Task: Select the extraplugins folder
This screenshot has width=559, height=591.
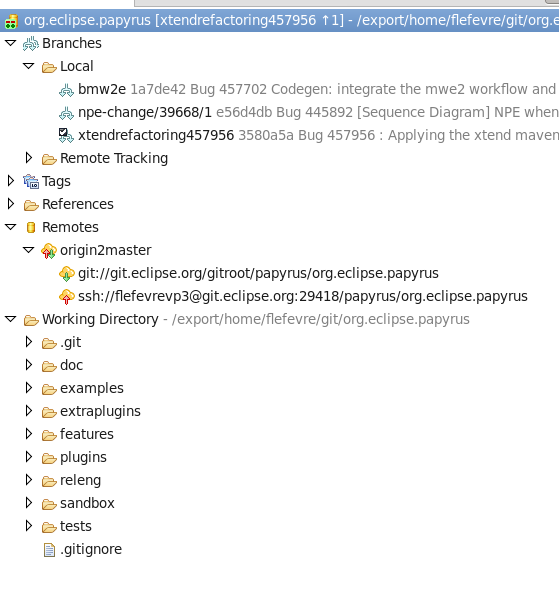Action: point(100,411)
